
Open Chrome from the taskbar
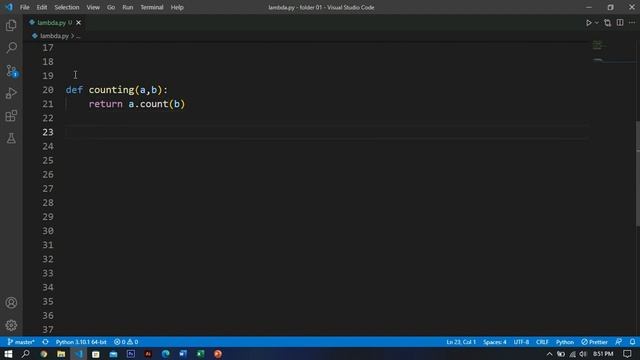pyautogui.click(x=44, y=354)
